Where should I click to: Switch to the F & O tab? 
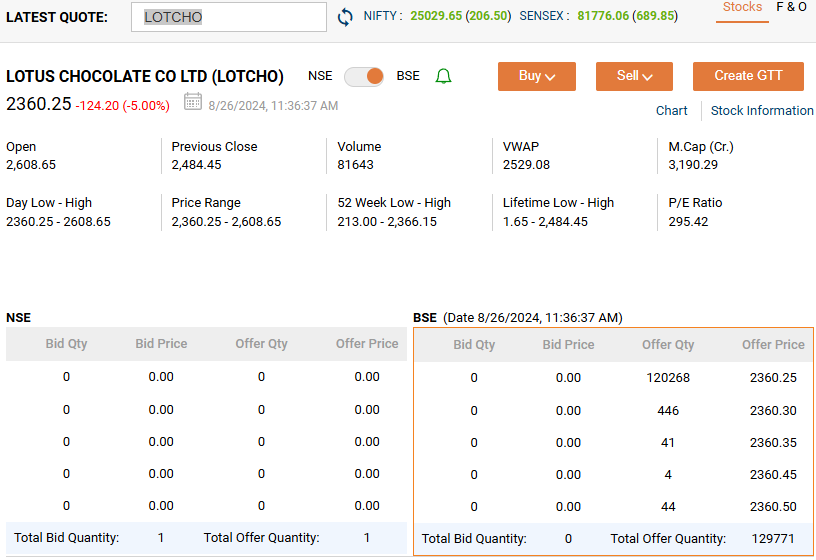[x=791, y=7]
